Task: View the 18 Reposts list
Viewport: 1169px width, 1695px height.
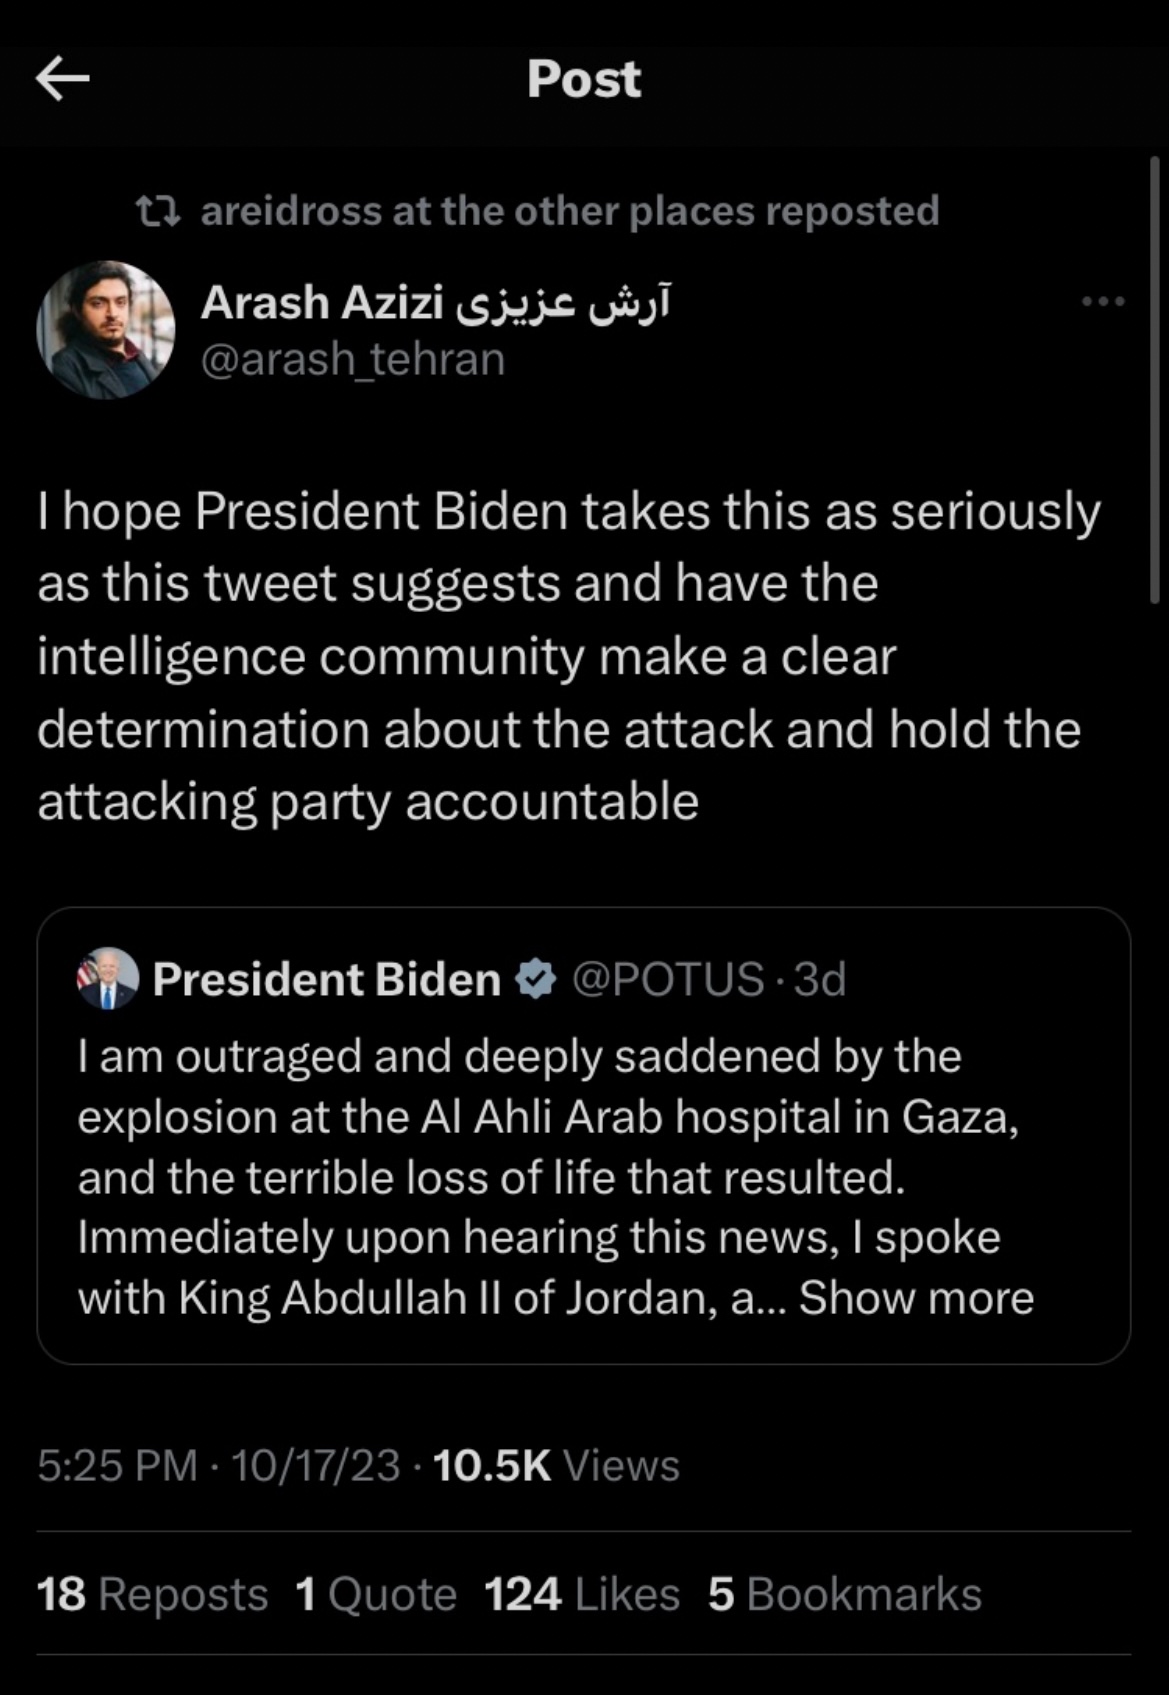Action: 152,1594
